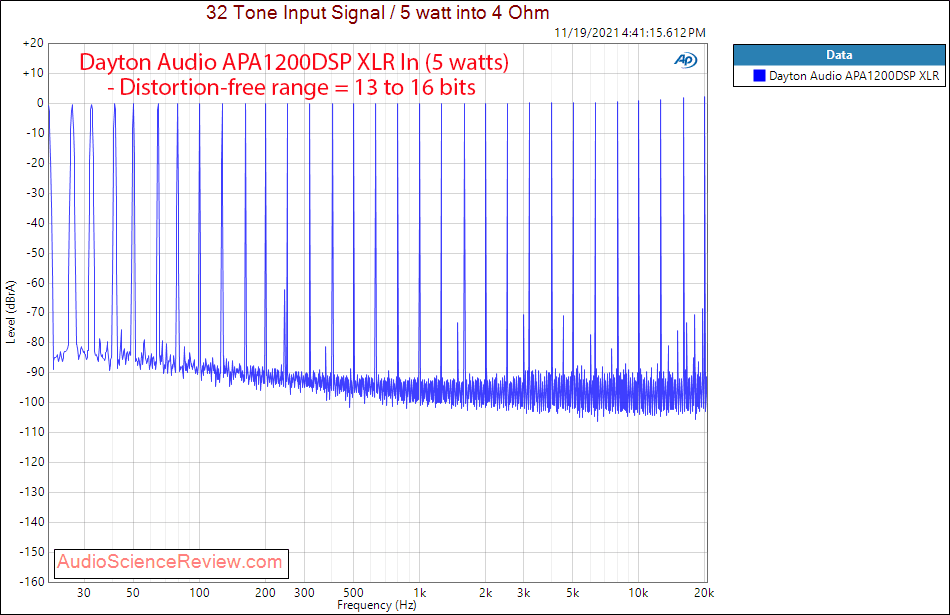Viewport: 950px width, 615px height.
Task: Click the '-100' y-axis tick label
Action: coord(32,402)
